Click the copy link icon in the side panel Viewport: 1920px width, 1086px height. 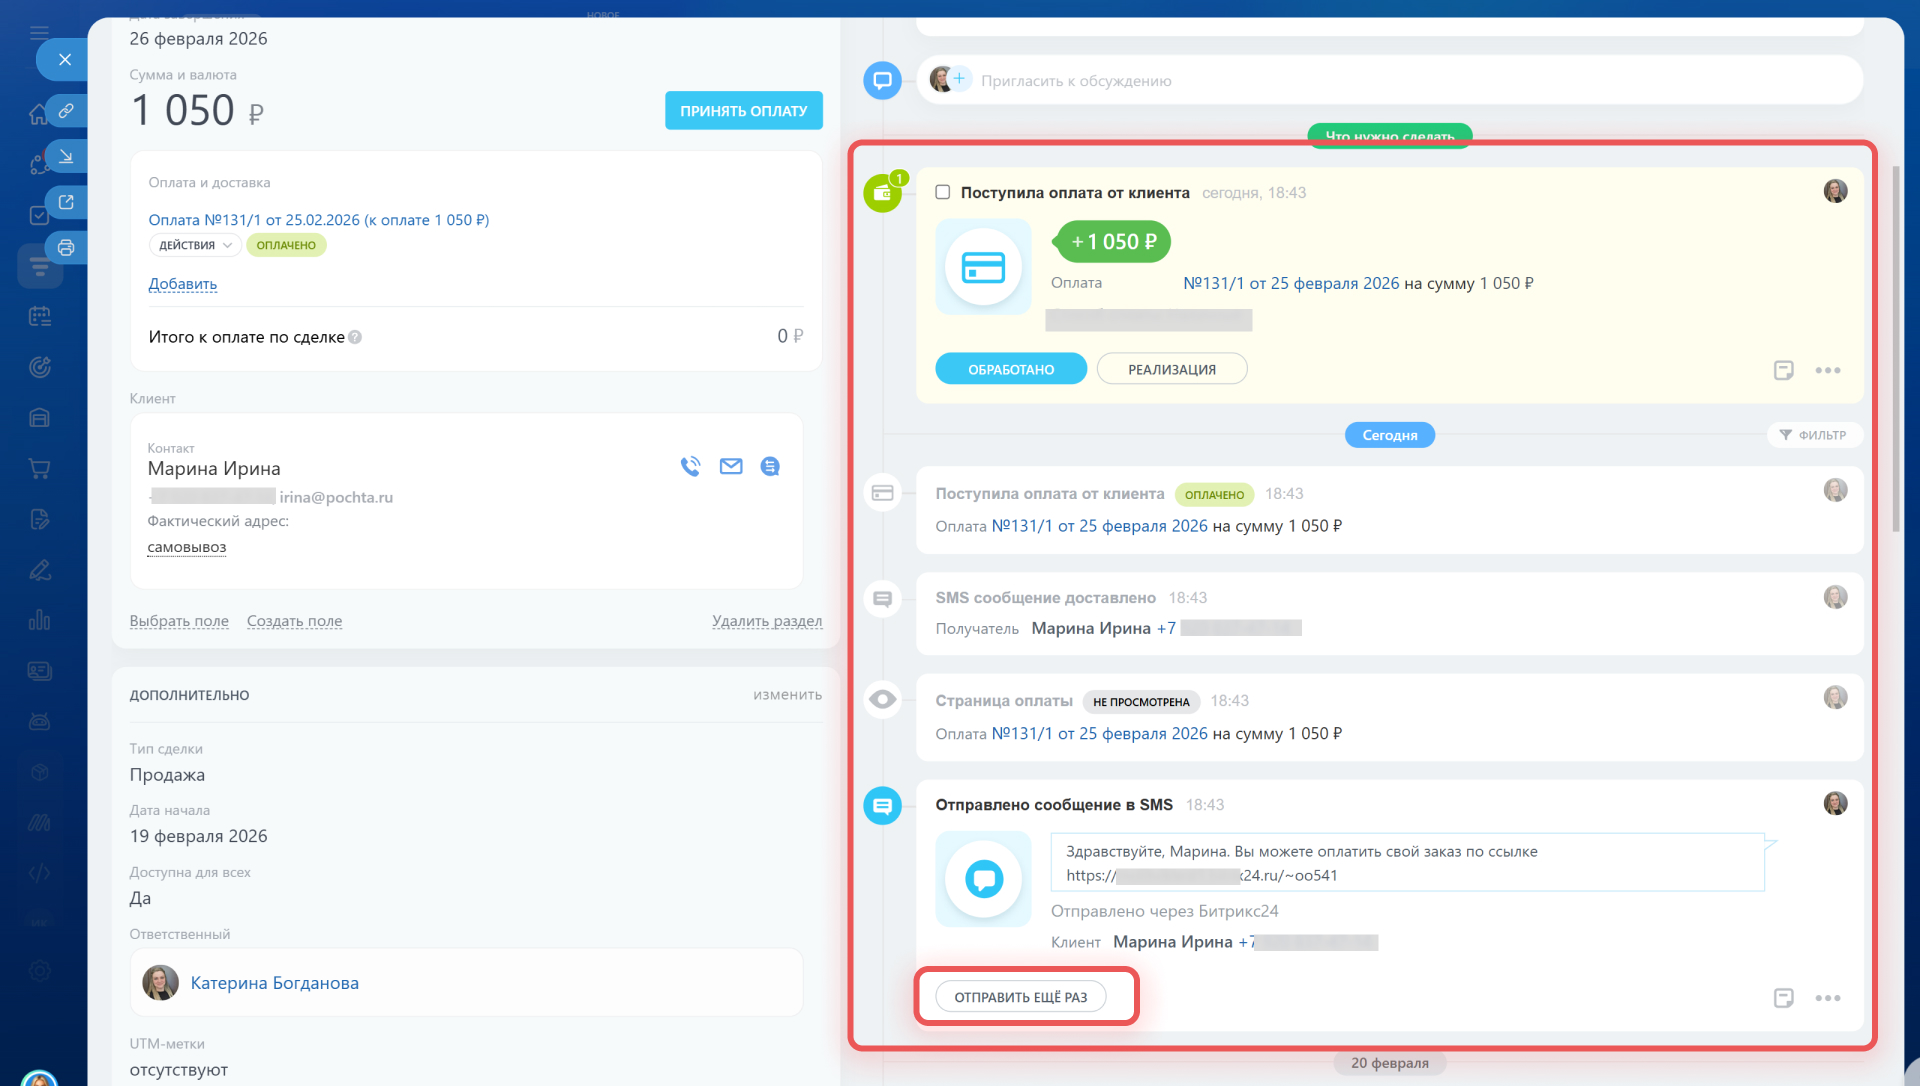pyautogui.click(x=66, y=111)
